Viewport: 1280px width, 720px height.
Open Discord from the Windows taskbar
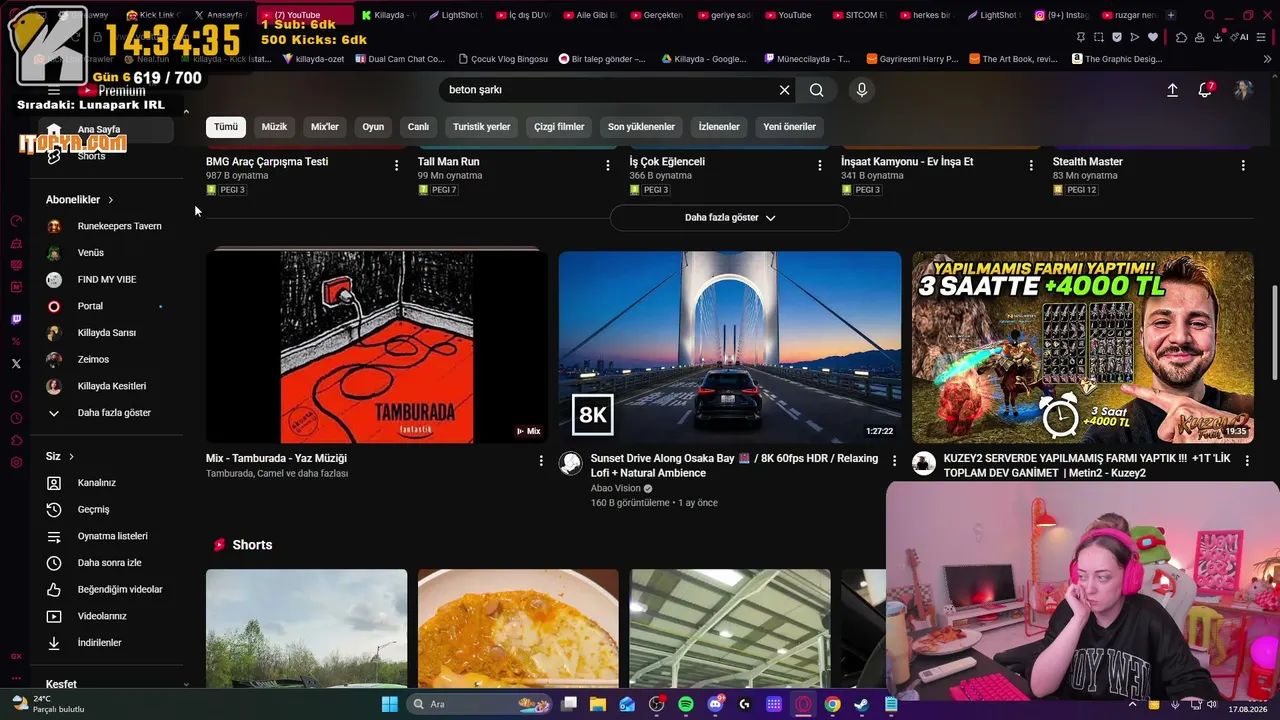click(715, 704)
